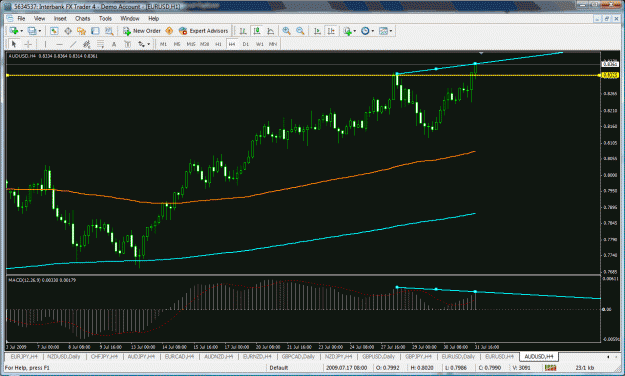Show the Navigator panel icon

(x=82, y=31)
